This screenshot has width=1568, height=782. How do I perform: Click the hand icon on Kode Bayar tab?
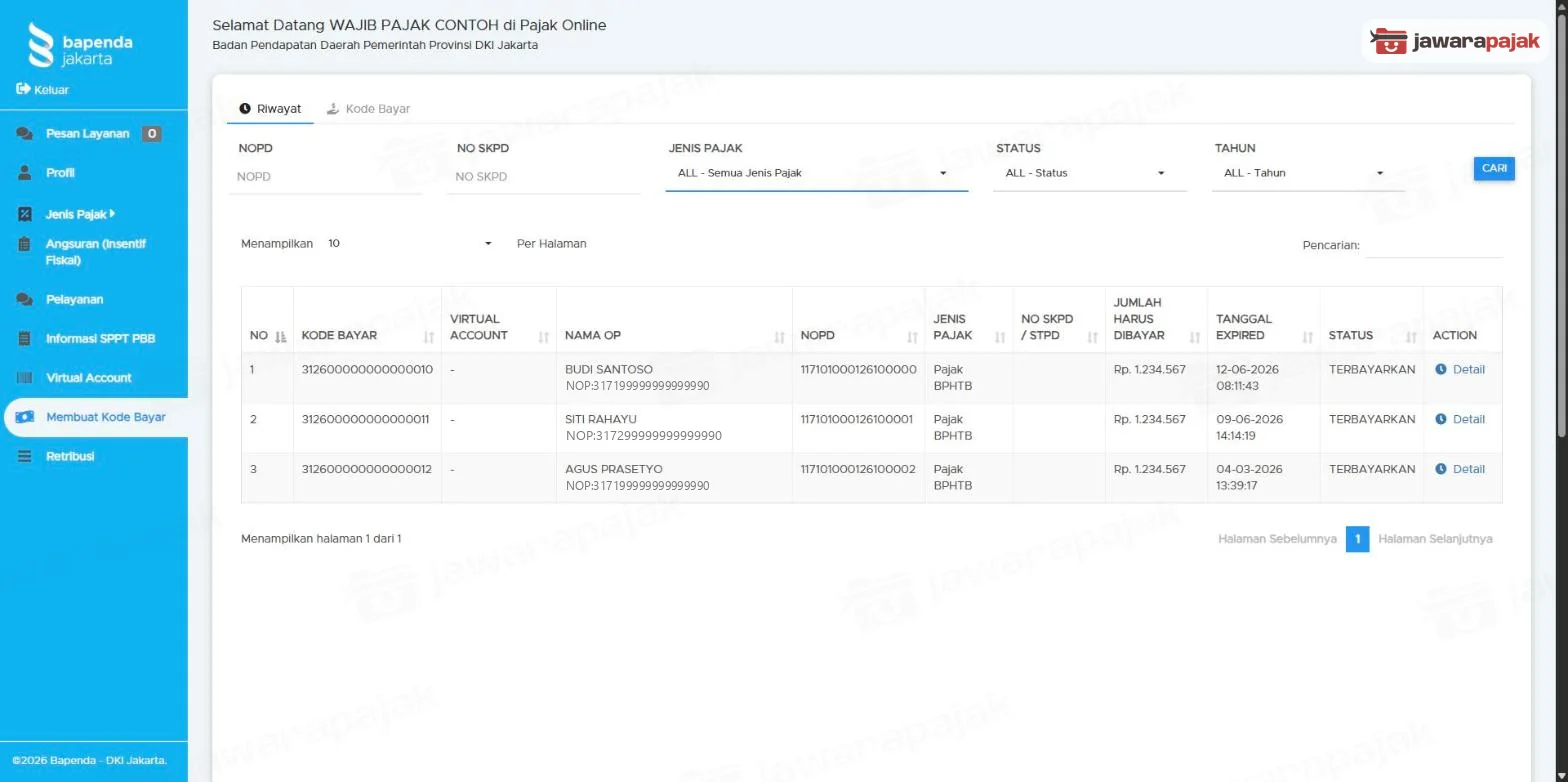click(333, 109)
